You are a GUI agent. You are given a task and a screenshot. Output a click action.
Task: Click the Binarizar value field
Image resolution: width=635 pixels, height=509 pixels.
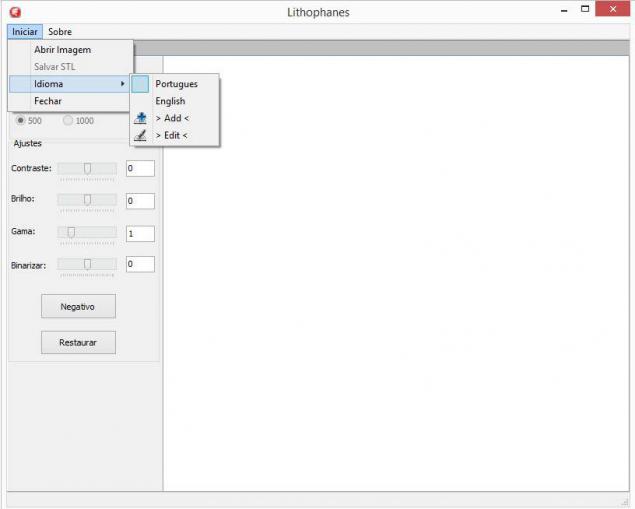[x=140, y=264]
